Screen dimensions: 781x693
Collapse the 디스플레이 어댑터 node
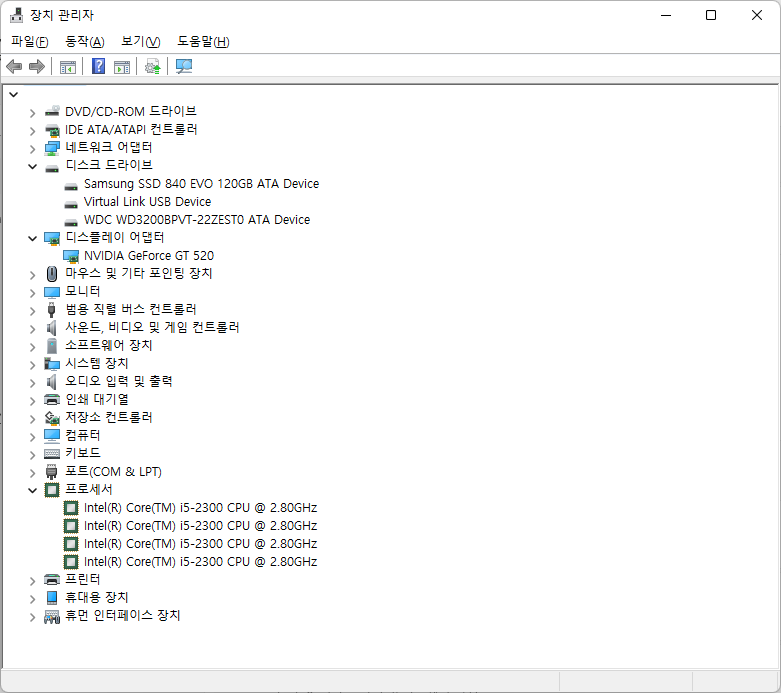[32, 239]
